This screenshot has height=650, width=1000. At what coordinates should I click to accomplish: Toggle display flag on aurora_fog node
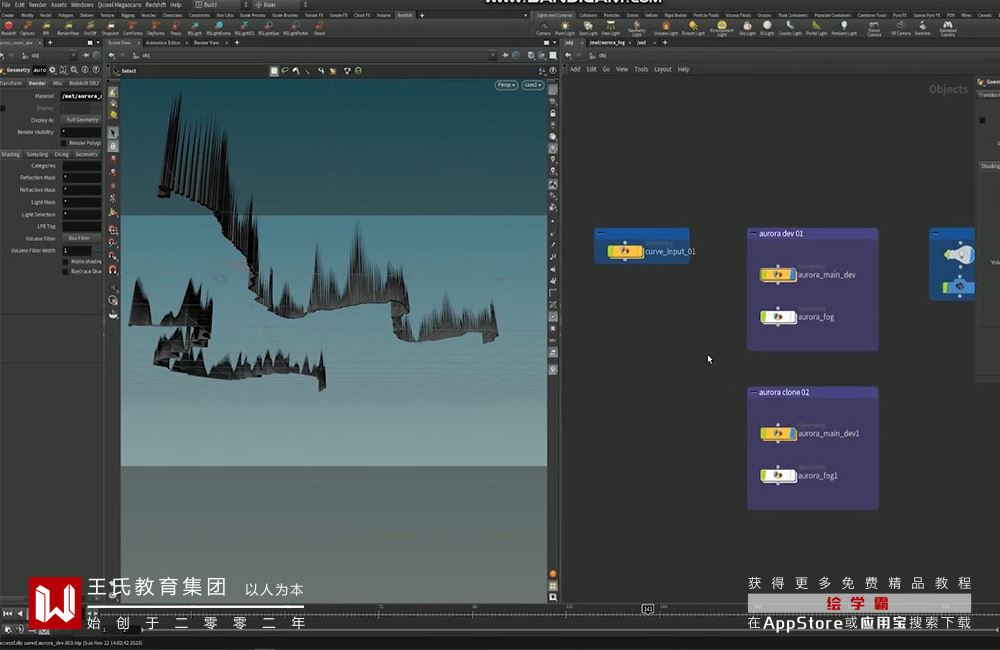[793, 317]
